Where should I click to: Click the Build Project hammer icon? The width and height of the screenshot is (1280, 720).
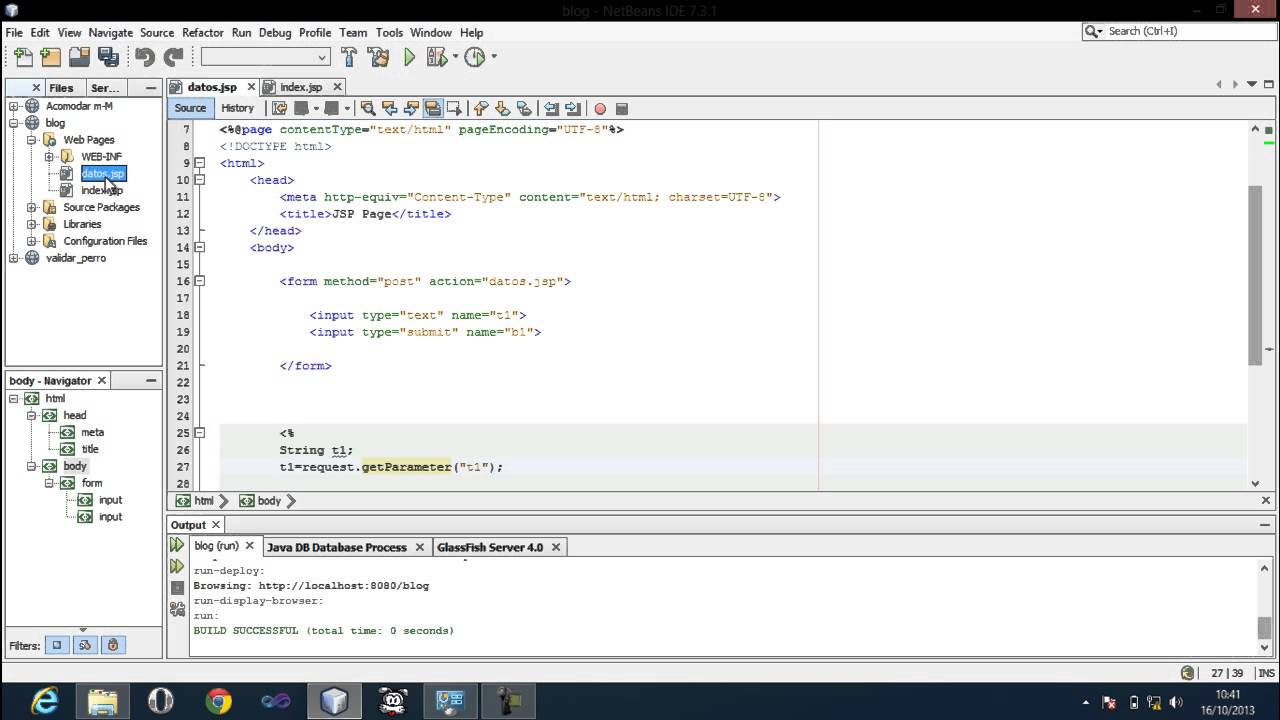[349, 58]
